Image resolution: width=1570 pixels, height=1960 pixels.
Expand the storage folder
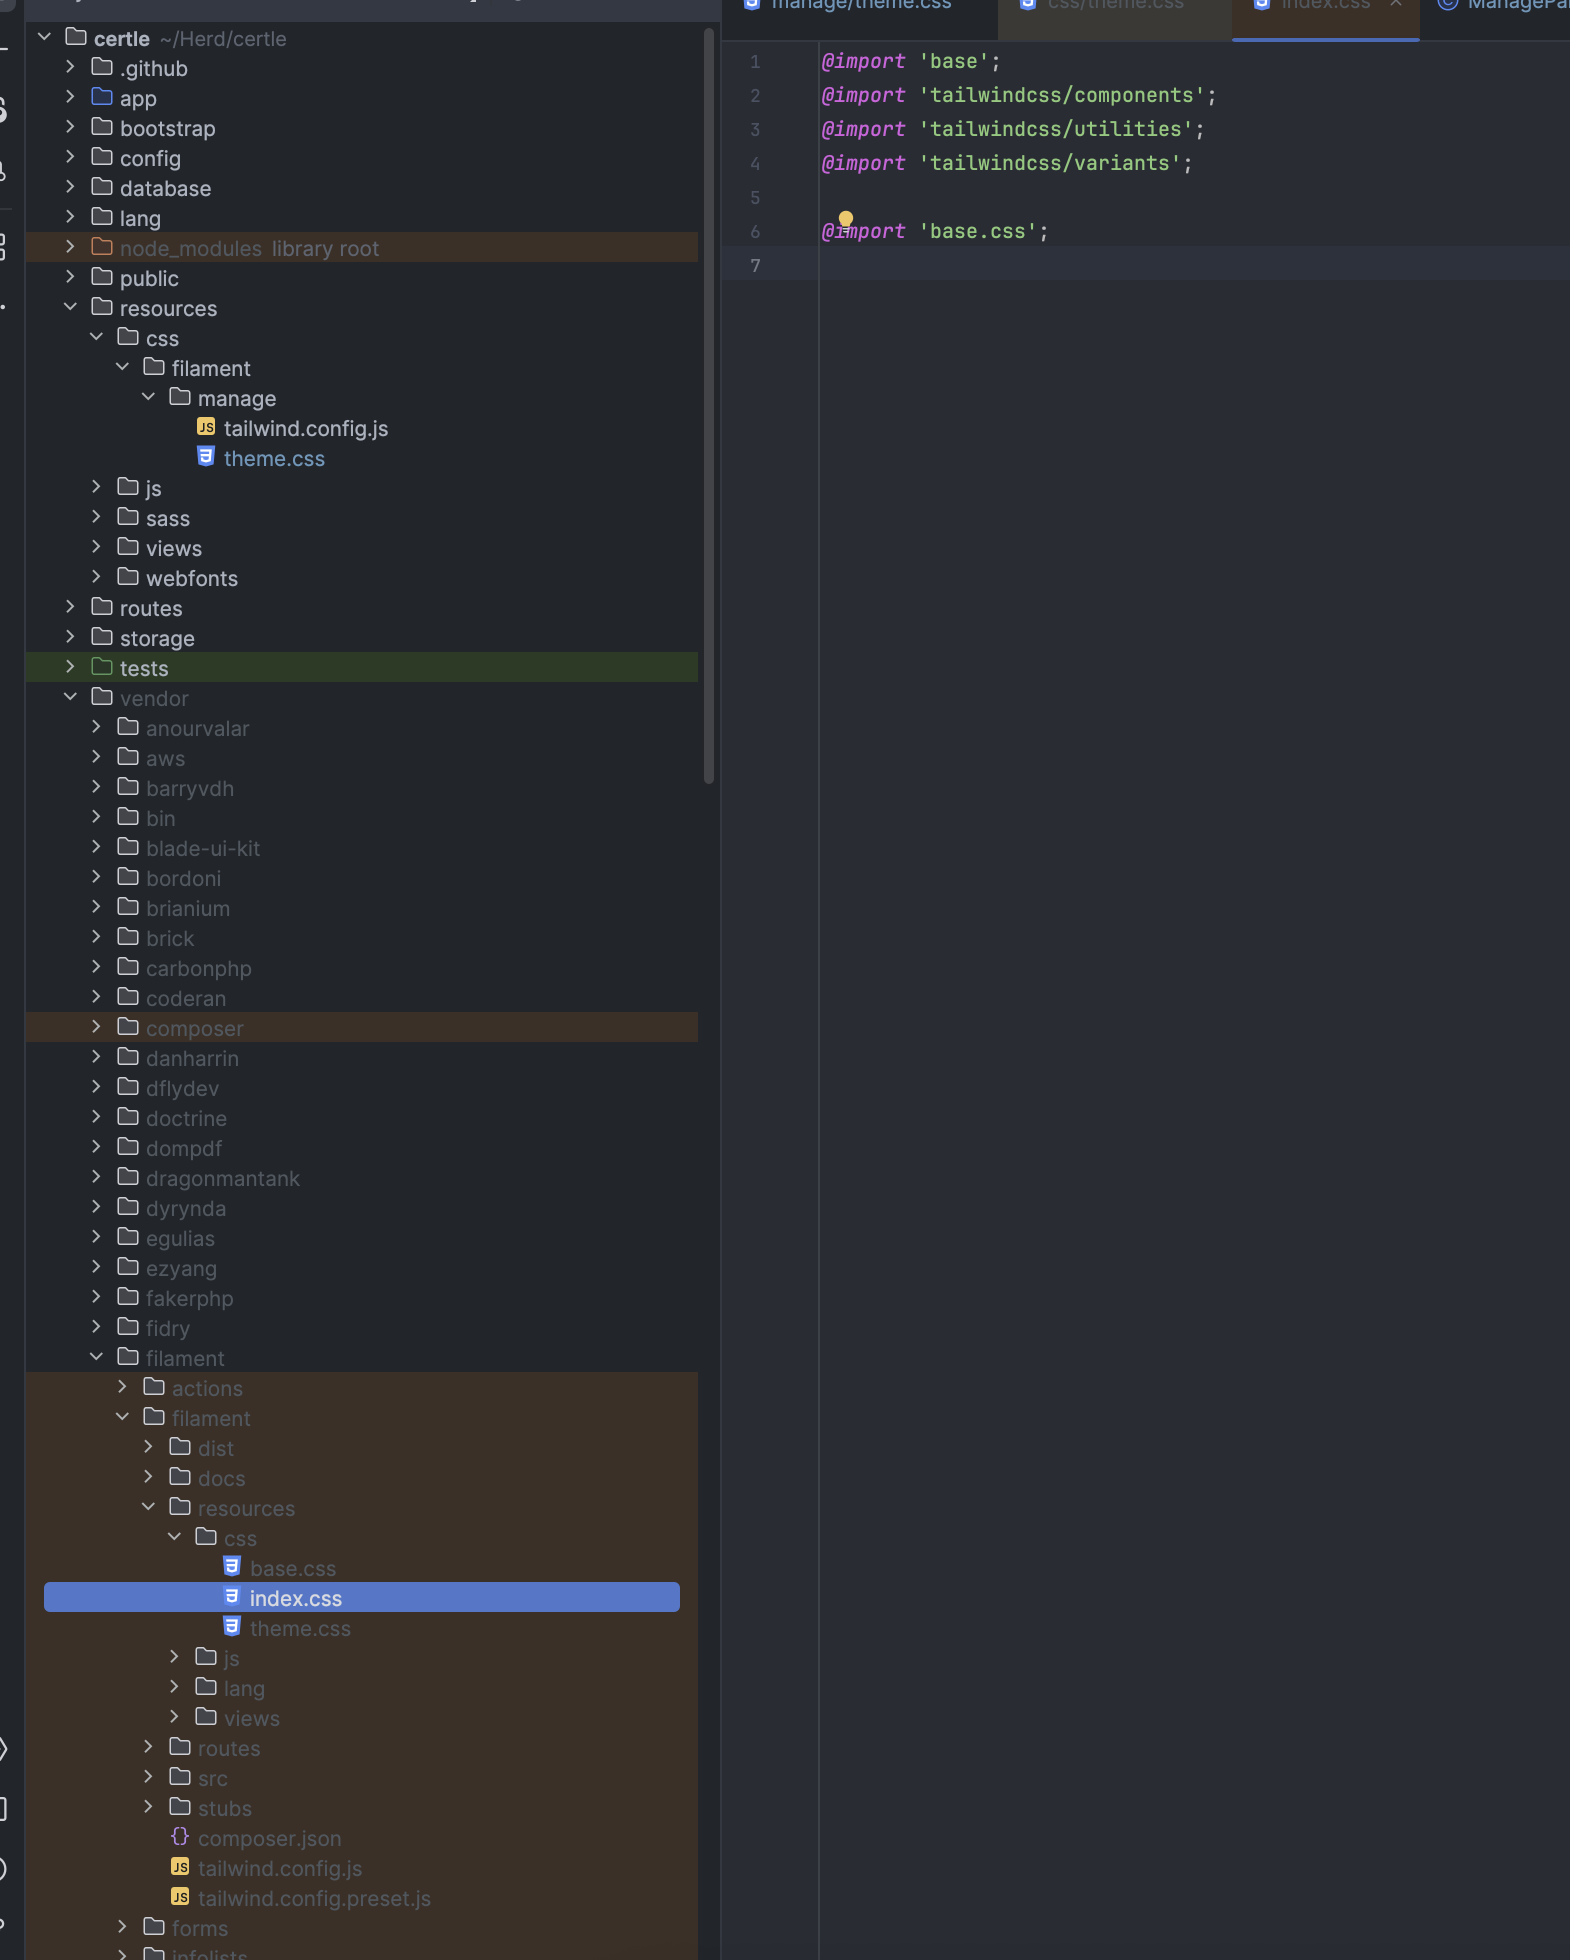tap(70, 637)
